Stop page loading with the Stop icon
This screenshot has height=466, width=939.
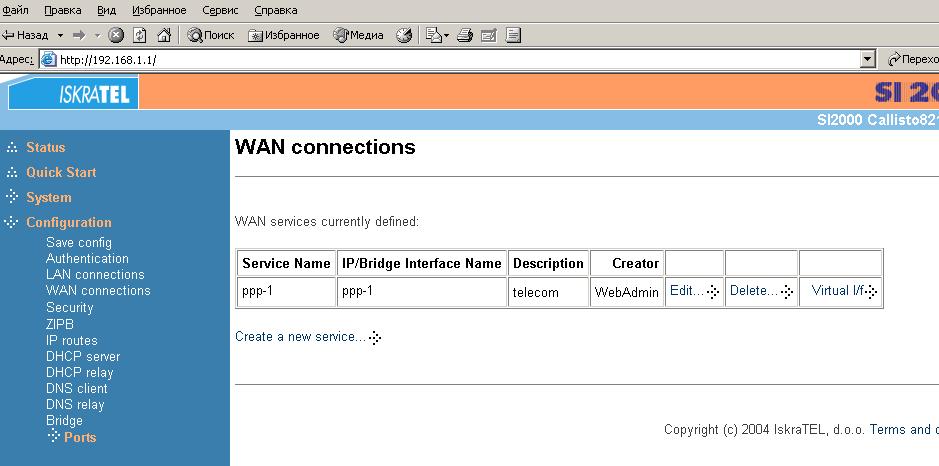pyautogui.click(x=116, y=35)
